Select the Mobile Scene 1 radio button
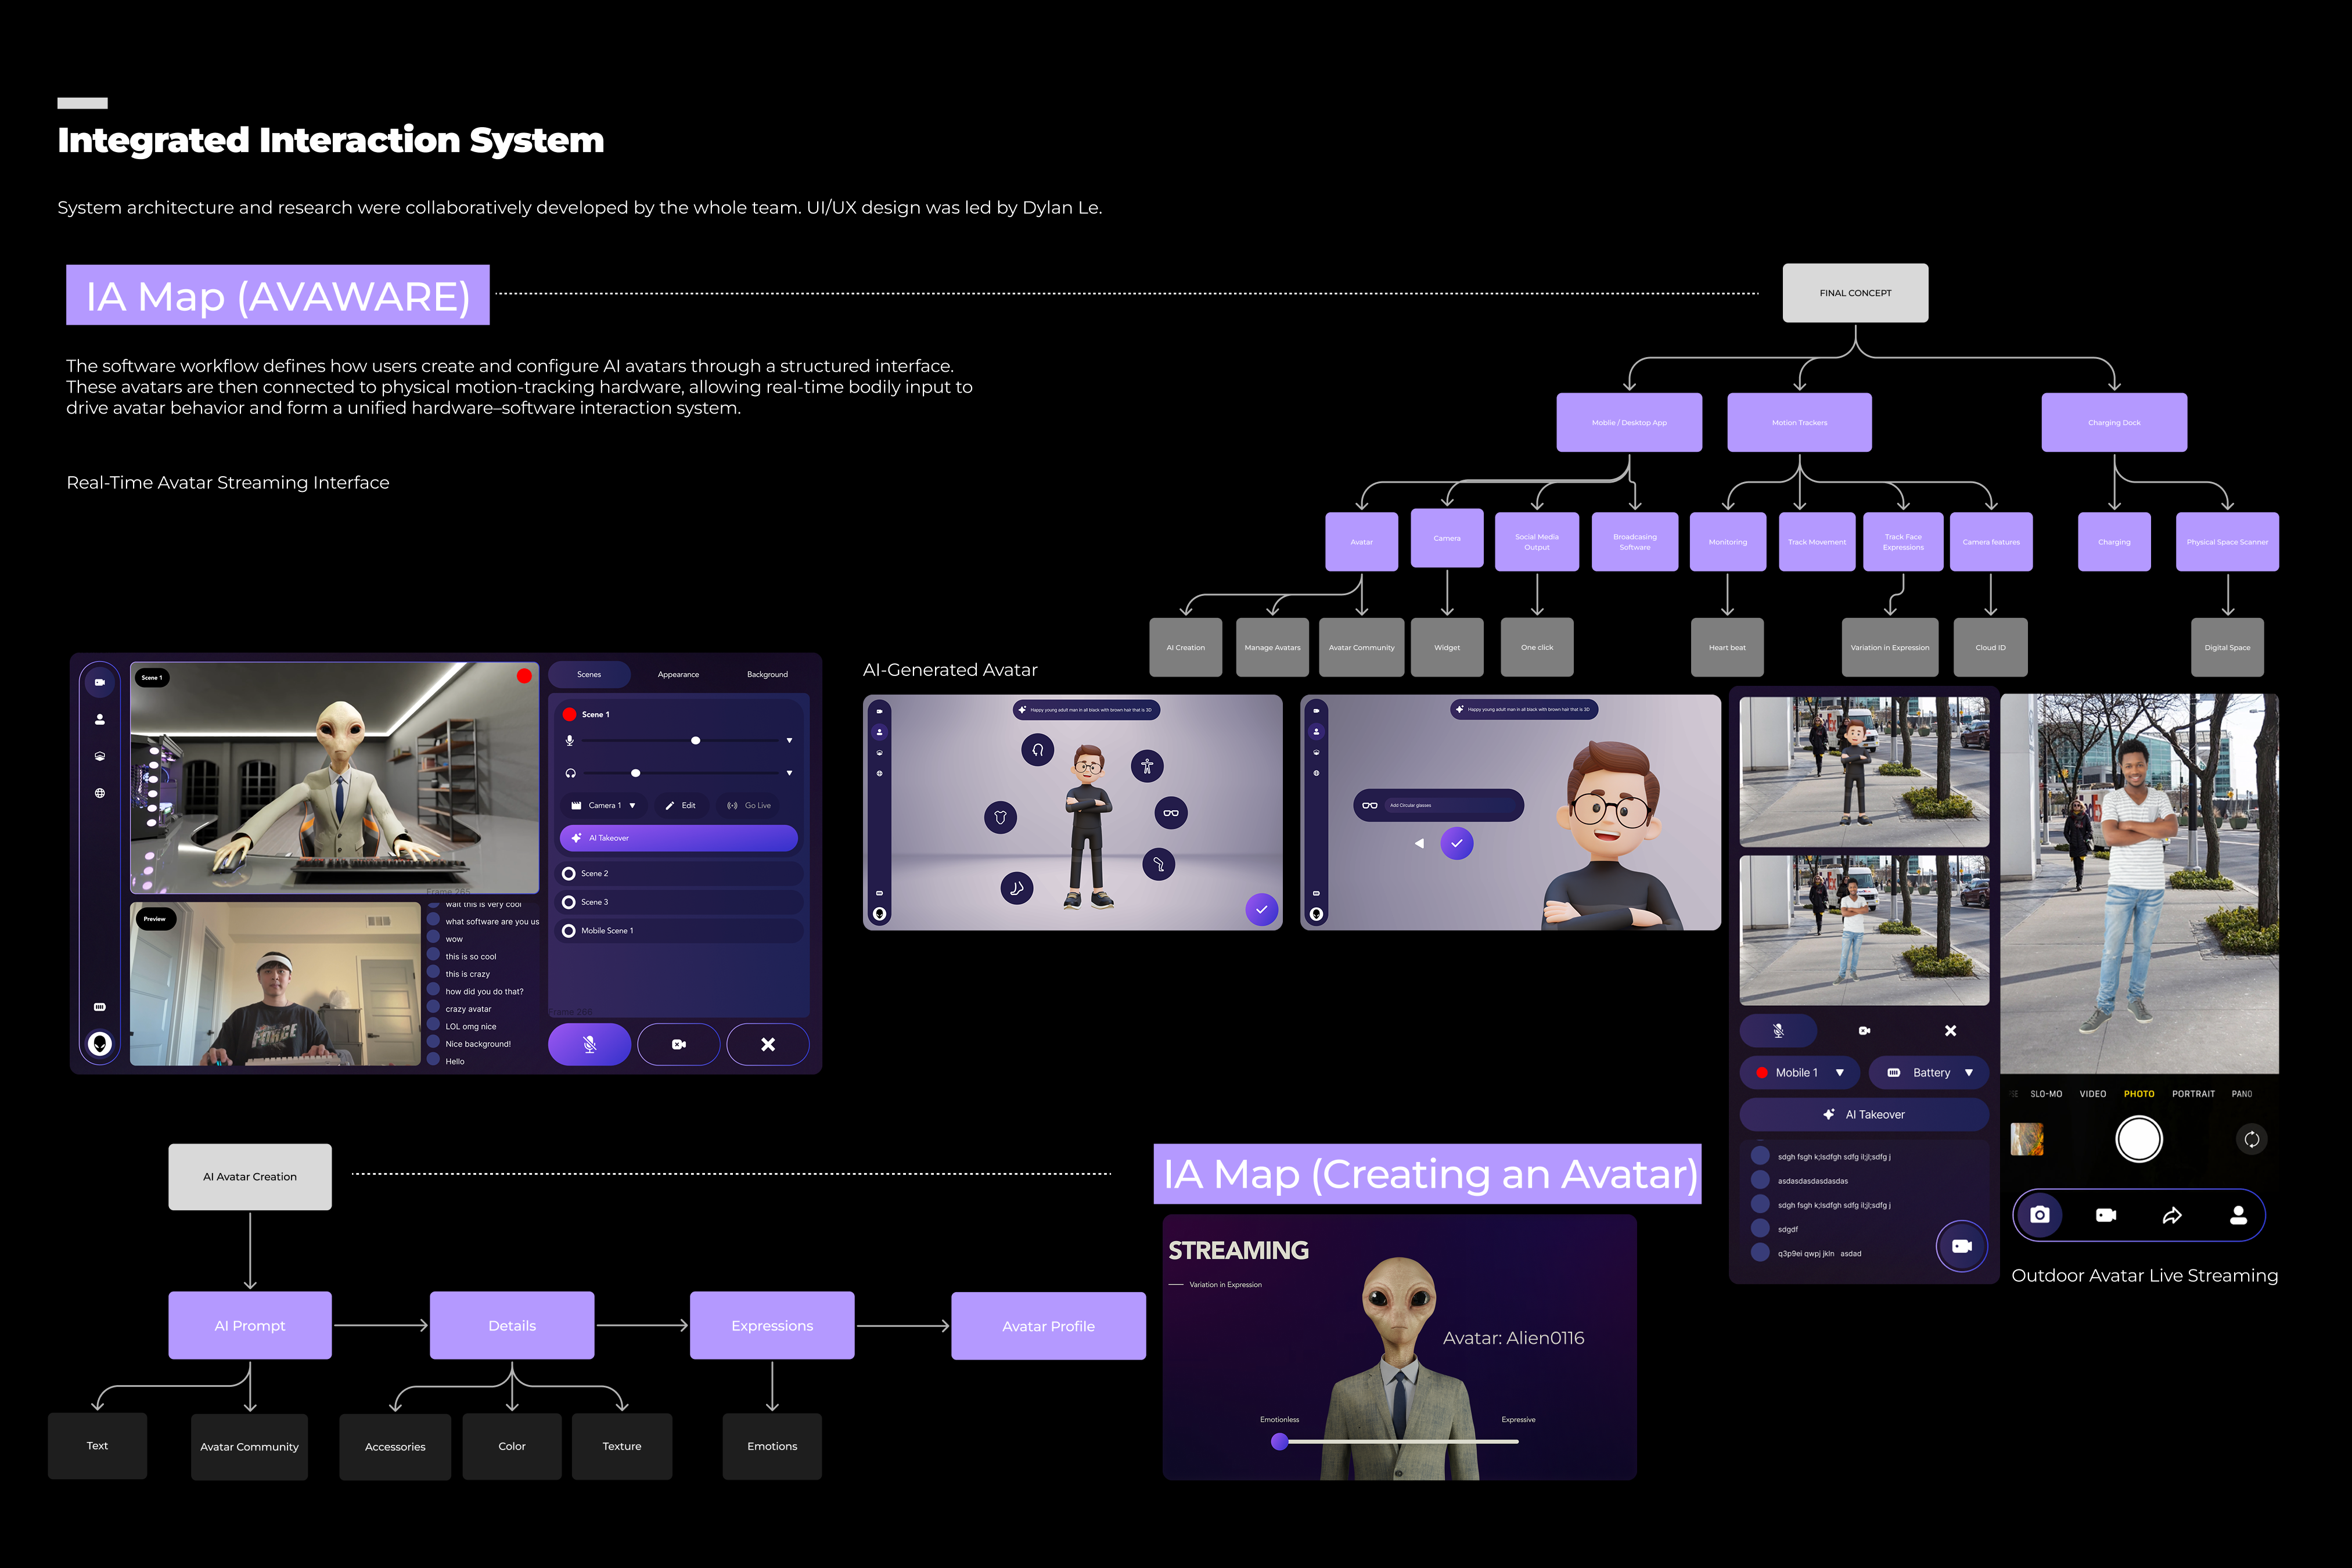The image size is (2352, 1568). tap(569, 931)
